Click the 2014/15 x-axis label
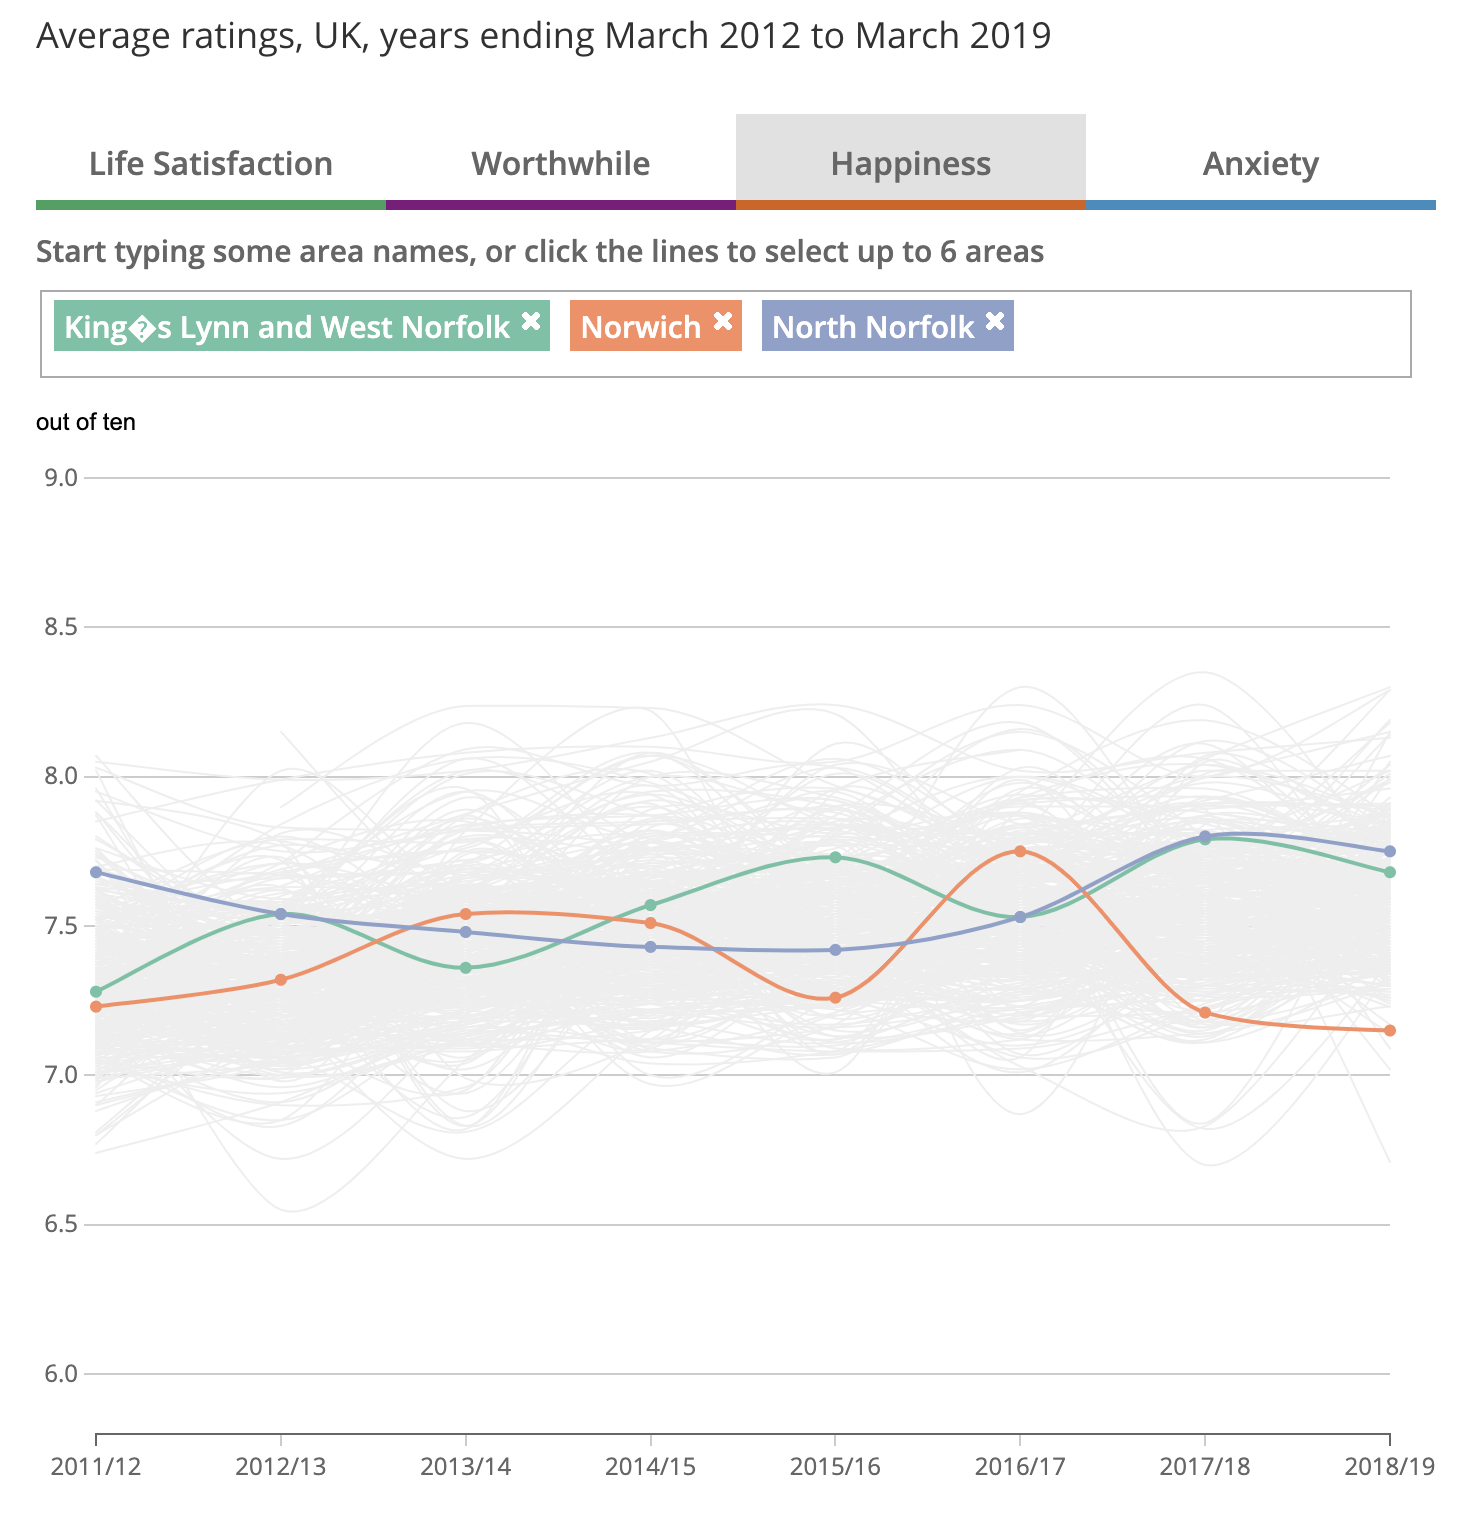The width and height of the screenshot is (1466, 1528). tap(651, 1466)
